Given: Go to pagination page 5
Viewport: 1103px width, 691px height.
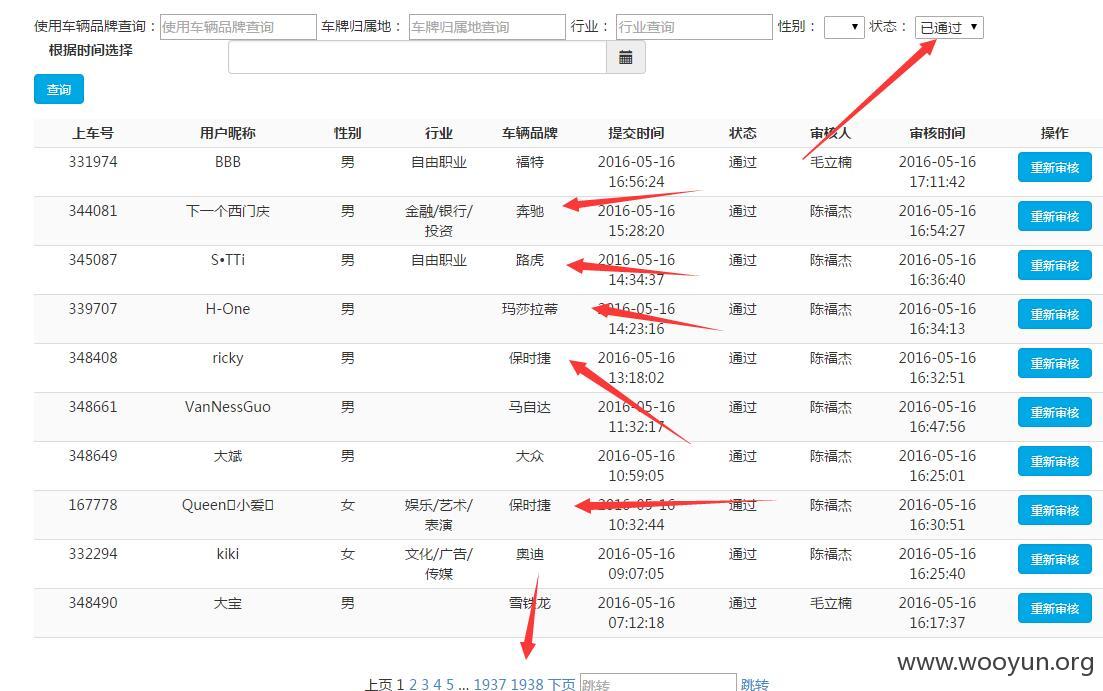Looking at the screenshot, I should tap(450, 684).
